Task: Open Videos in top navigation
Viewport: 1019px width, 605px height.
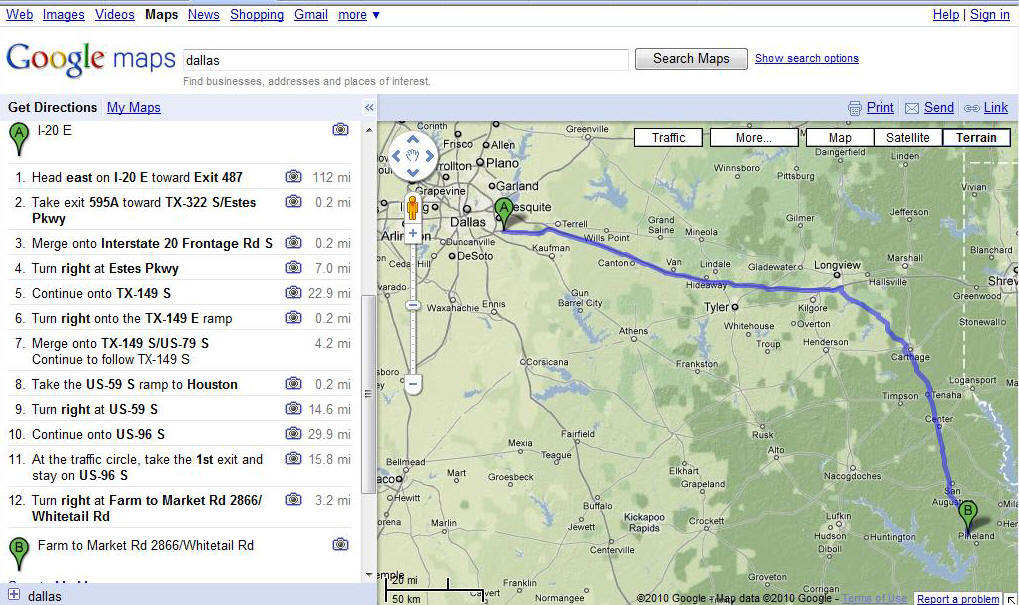Action: click(114, 14)
